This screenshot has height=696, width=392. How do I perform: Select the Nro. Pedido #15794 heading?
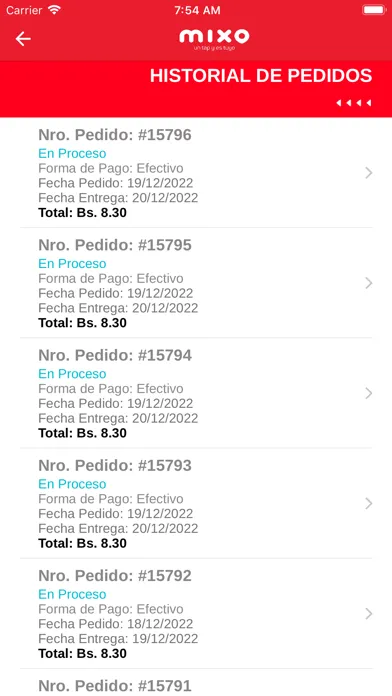[115, 355]
